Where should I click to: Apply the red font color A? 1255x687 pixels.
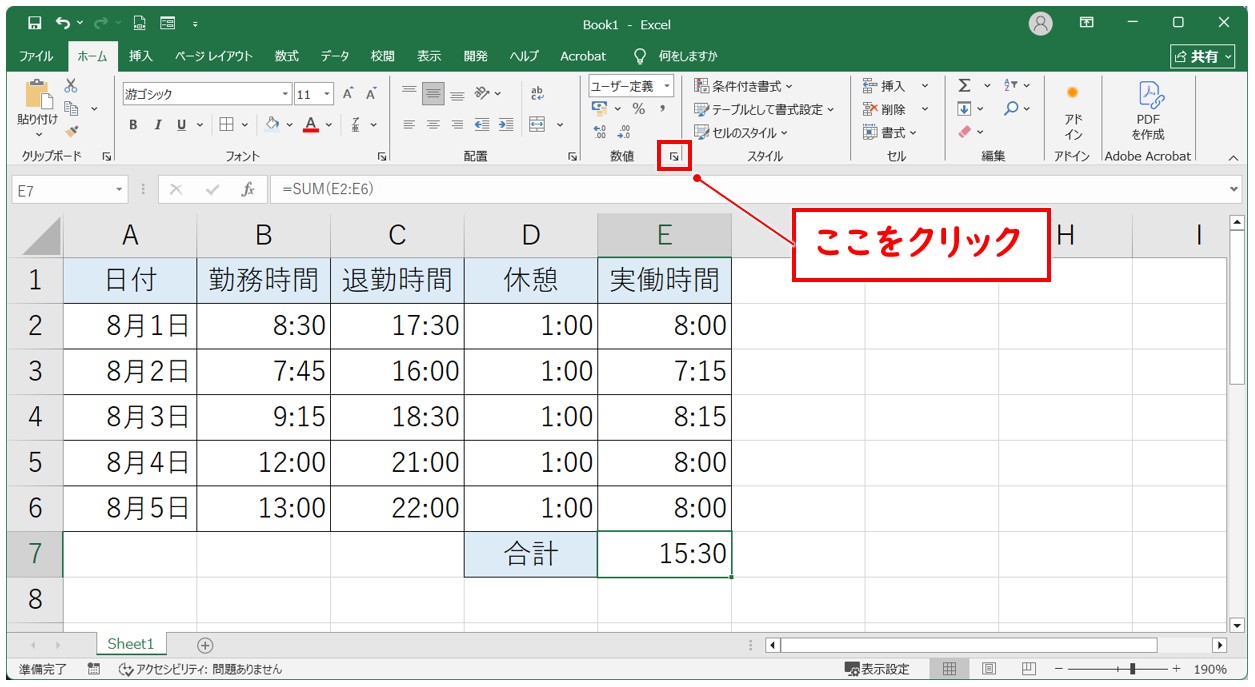[311, 125]
